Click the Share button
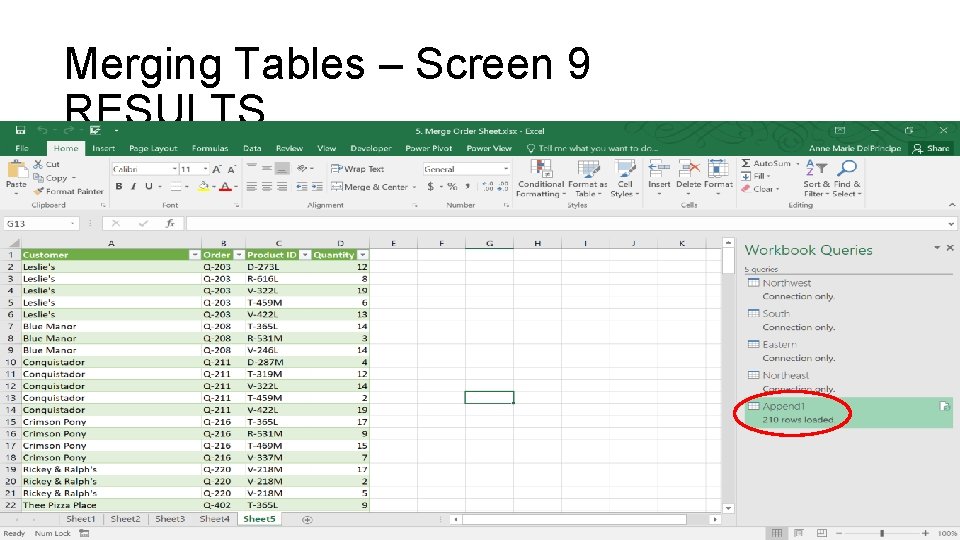Screen dimensions: 960x540 (x=932, y=148)
